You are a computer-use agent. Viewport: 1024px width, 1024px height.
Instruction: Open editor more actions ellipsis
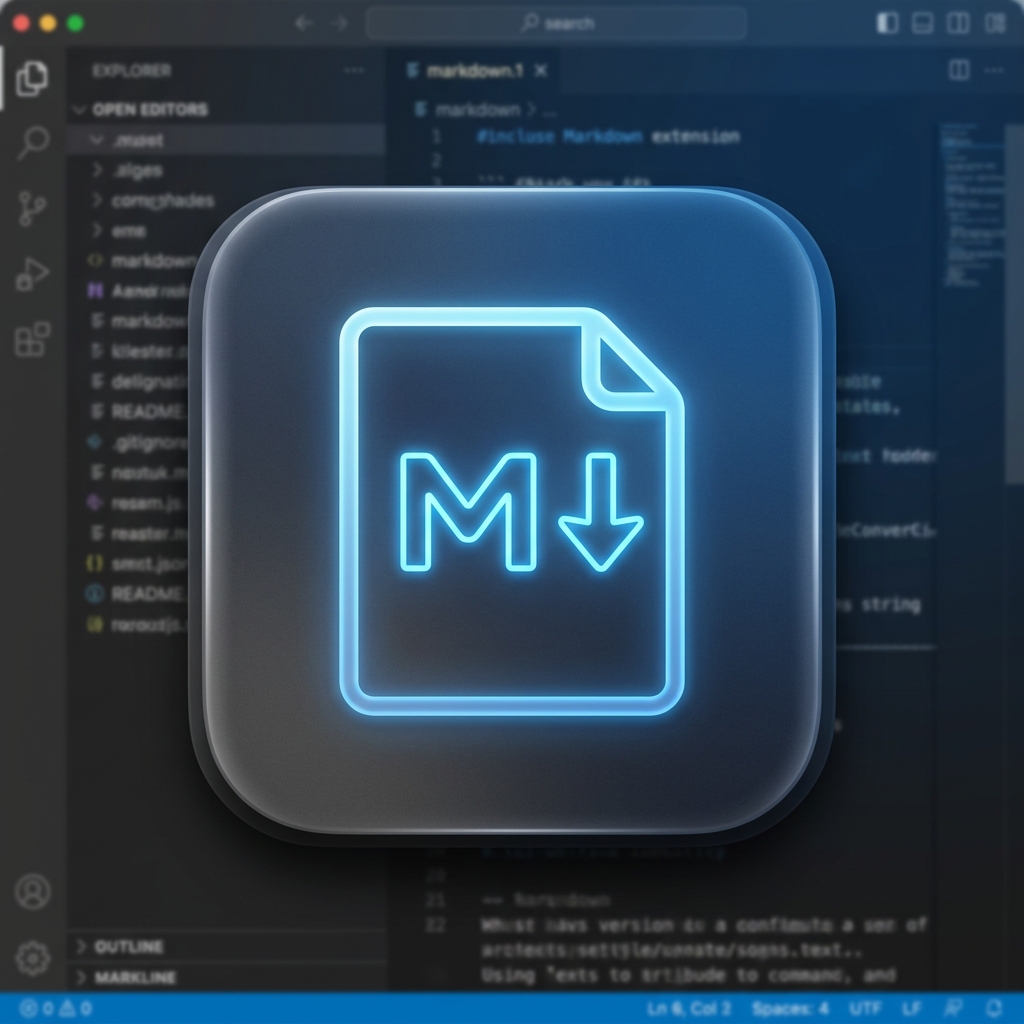coord(994,70)
